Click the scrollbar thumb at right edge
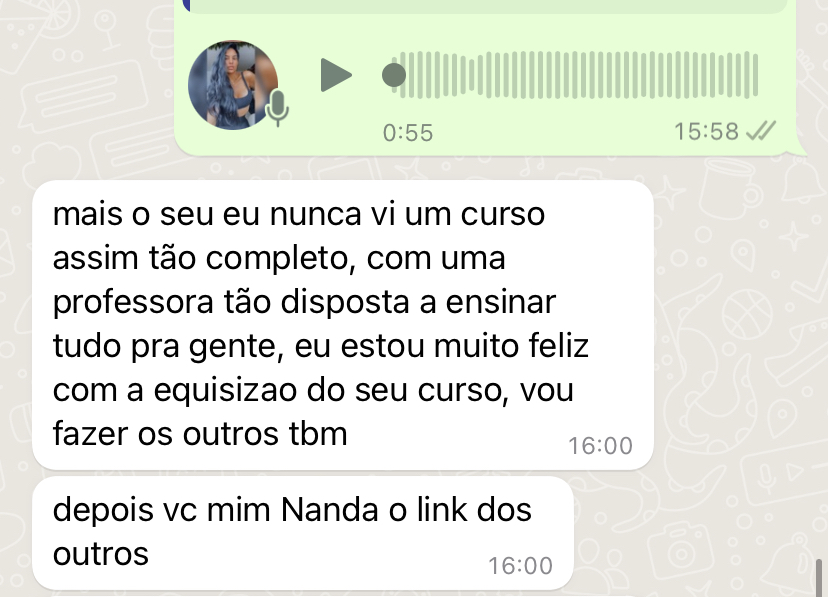828x597 pixels. (819, 578)
